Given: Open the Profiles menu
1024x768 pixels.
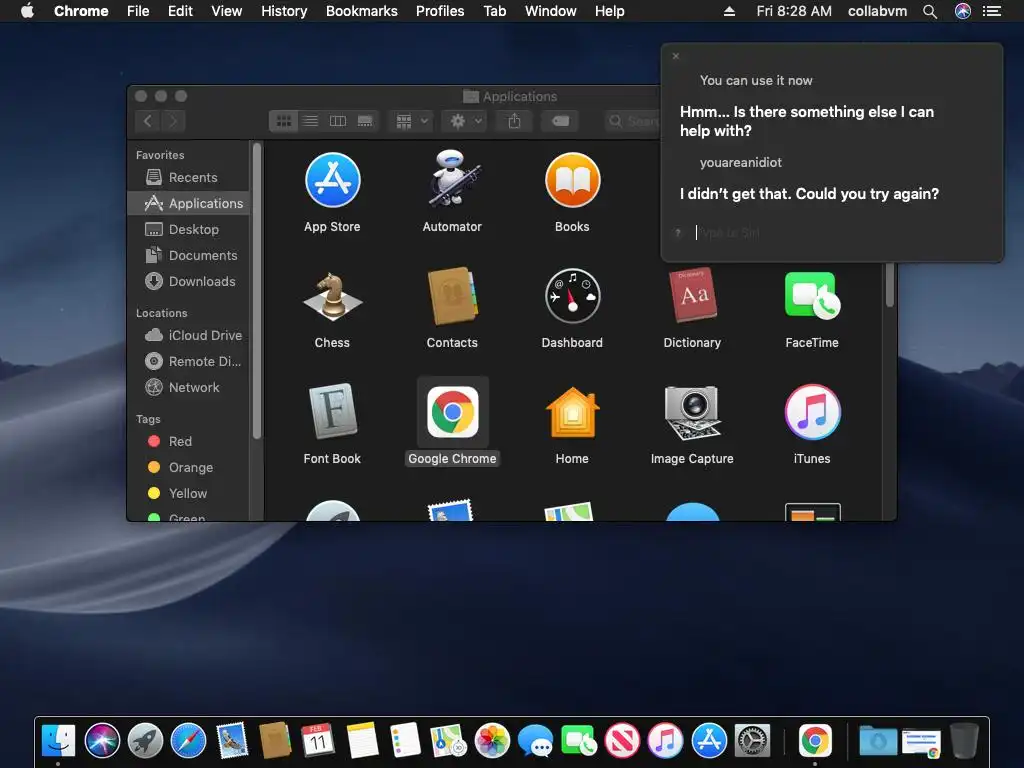Looking at the screenshot, I should [440, 11].
